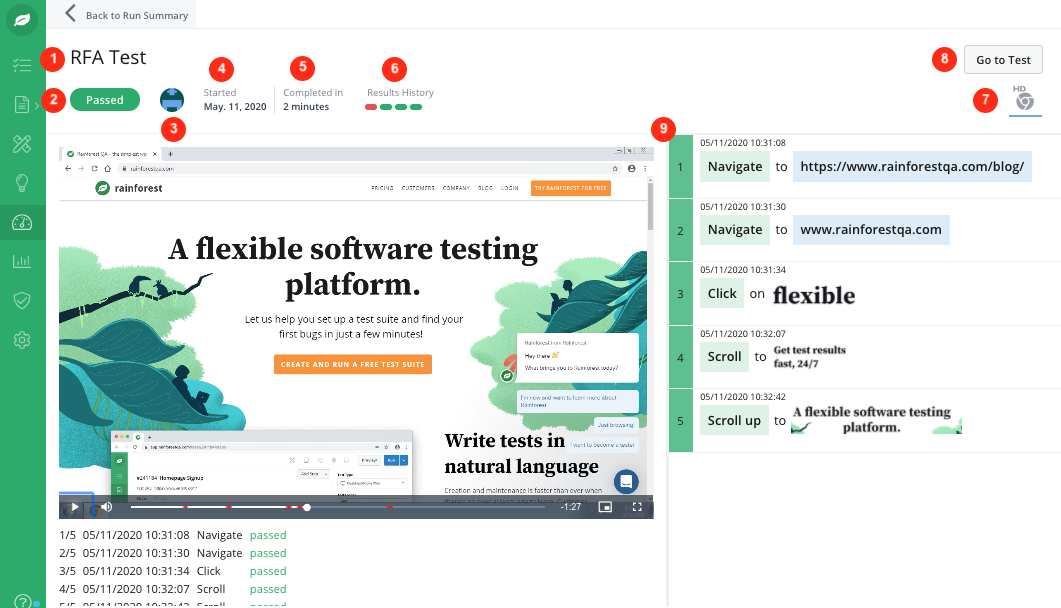
Task: Open the pencil-ruler tools icon in sidebar
Action: [22, 143]
